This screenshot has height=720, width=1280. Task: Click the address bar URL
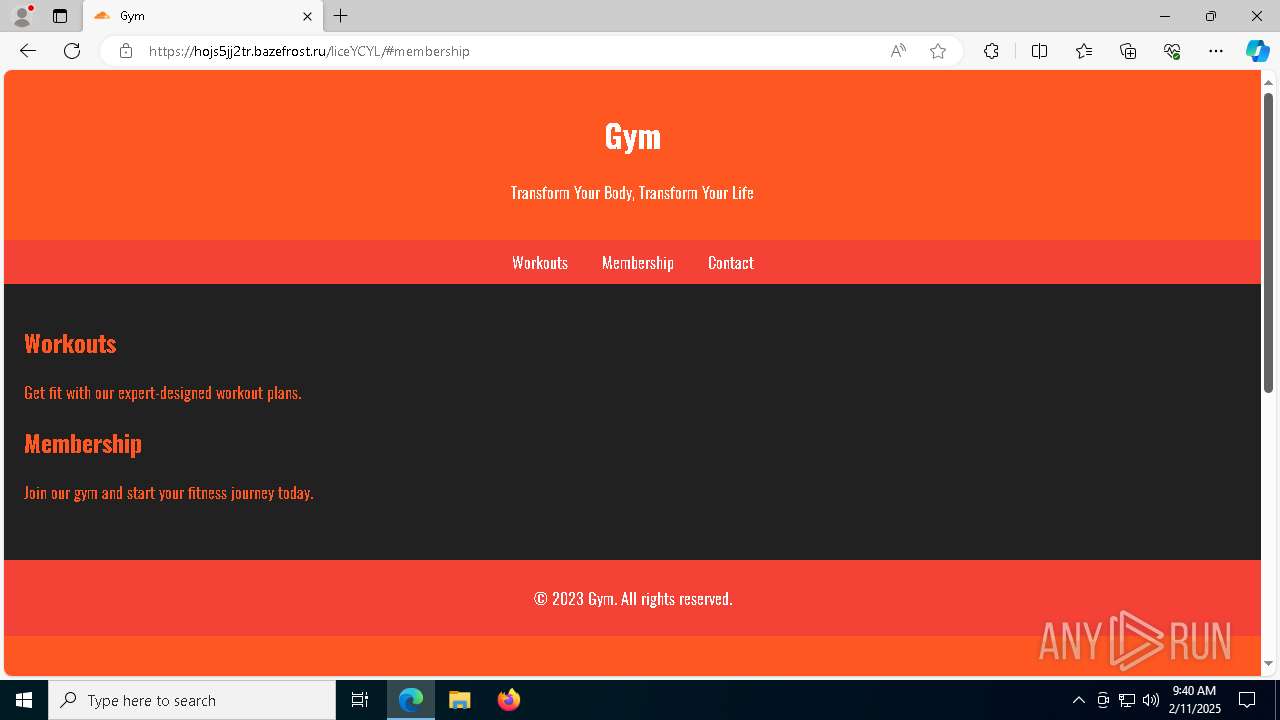pos(309,51)
